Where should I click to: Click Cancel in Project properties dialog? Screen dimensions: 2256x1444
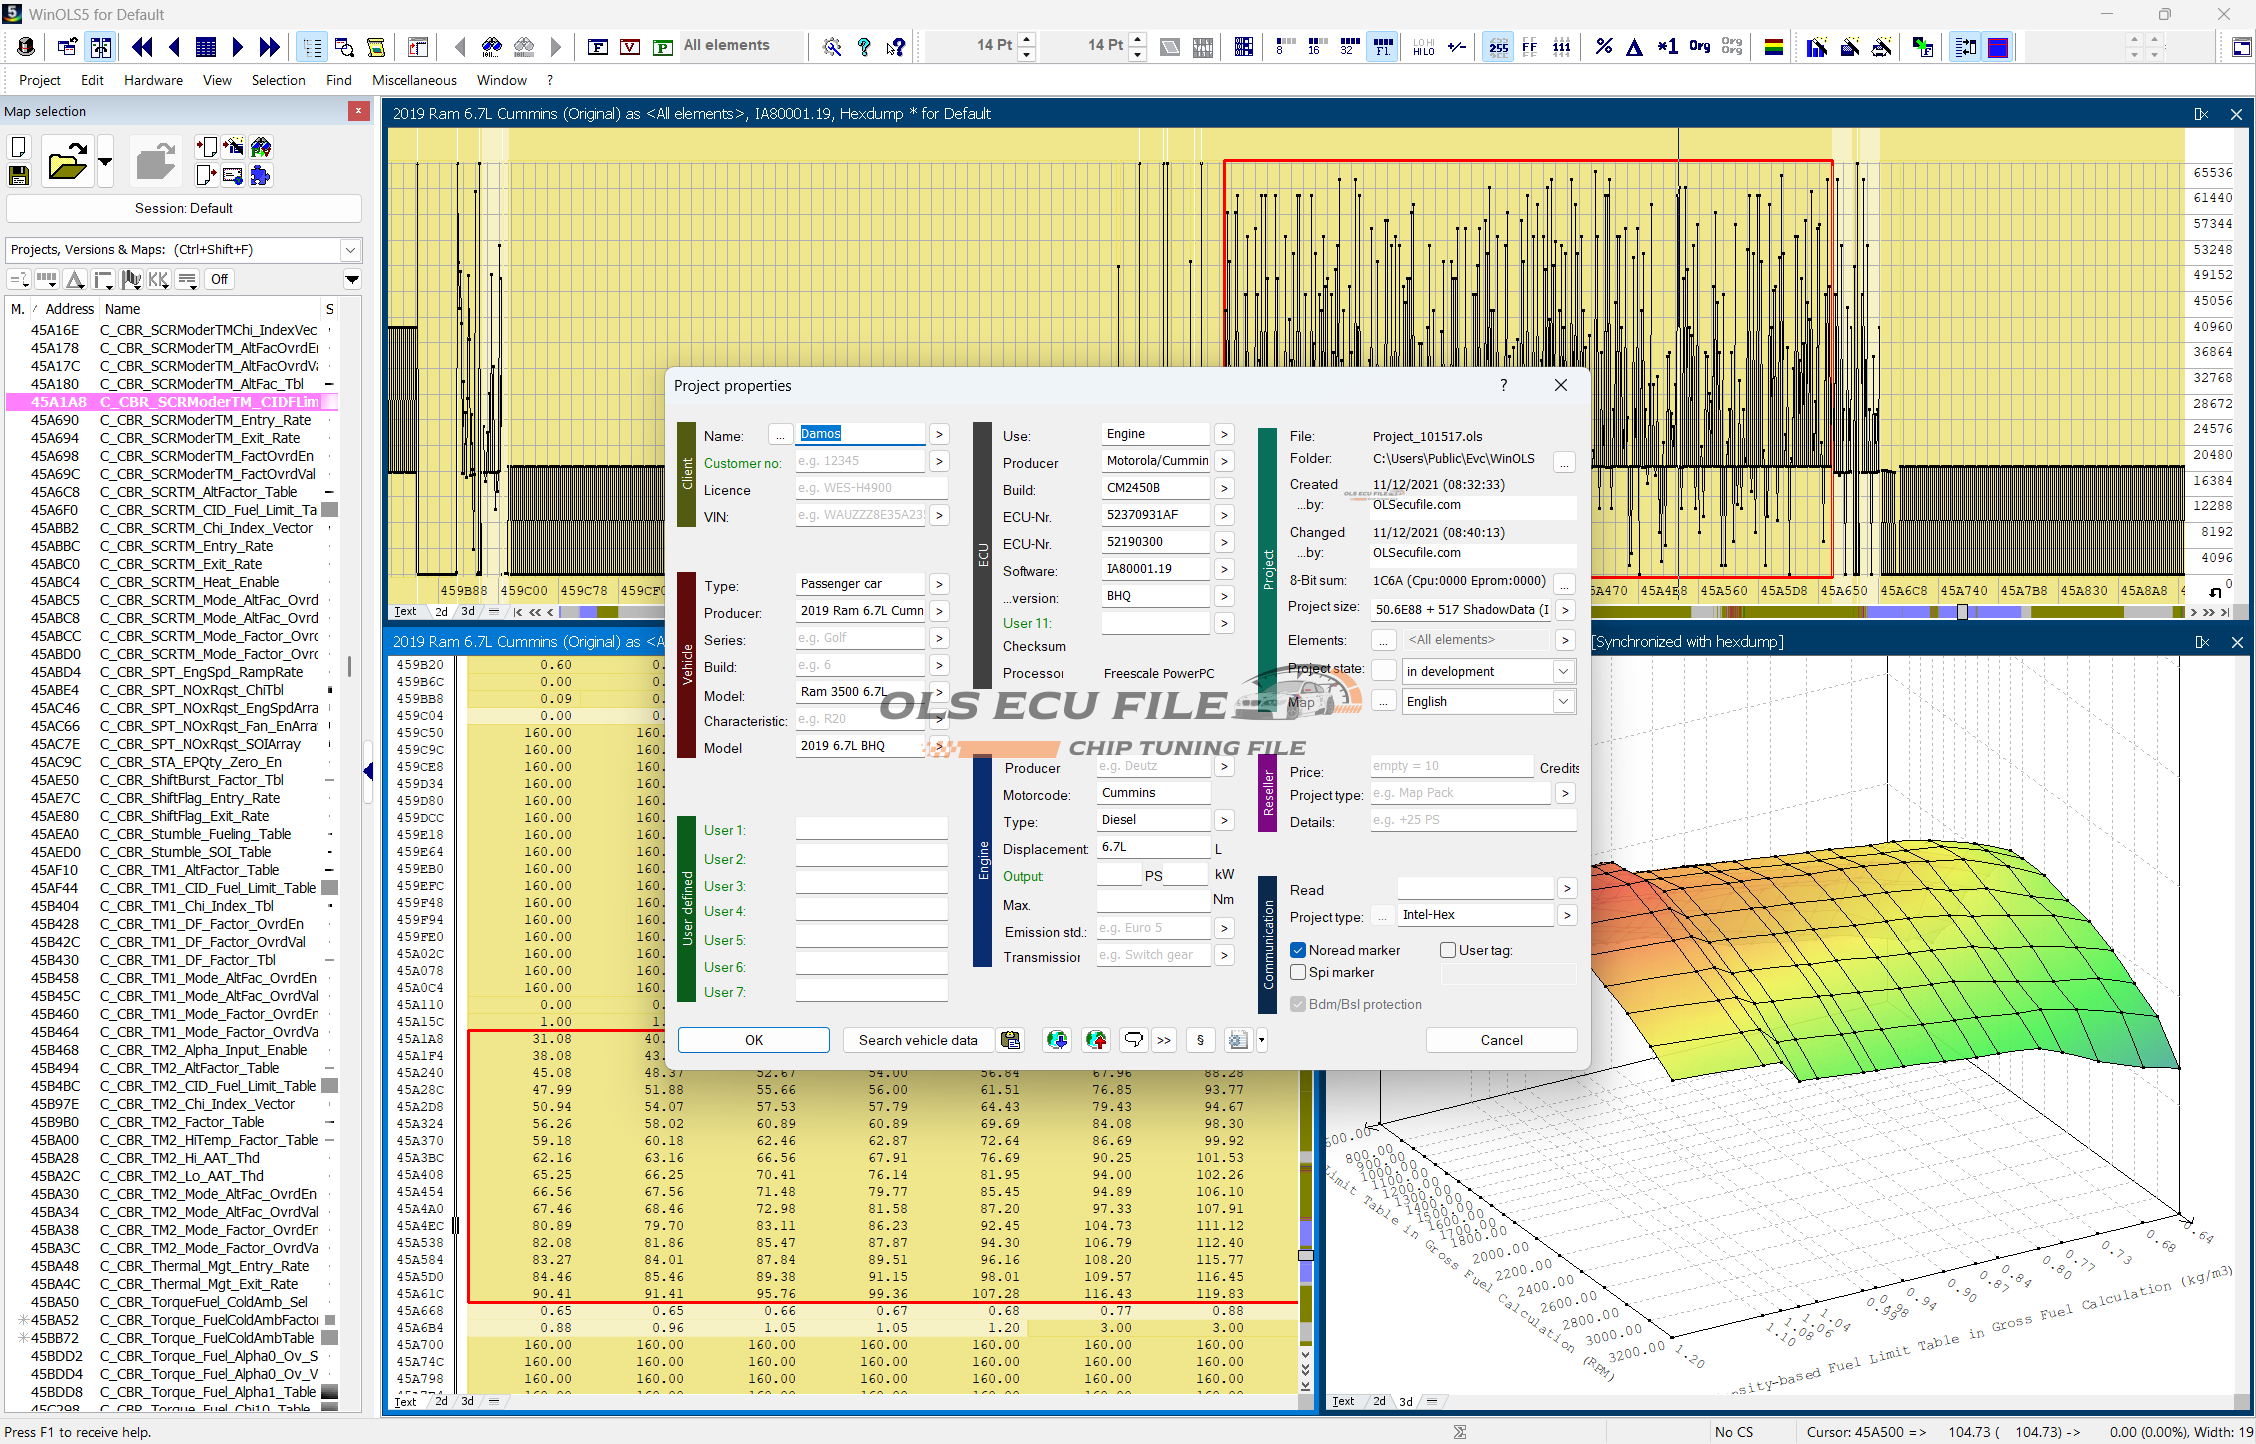point(1500,1040)
